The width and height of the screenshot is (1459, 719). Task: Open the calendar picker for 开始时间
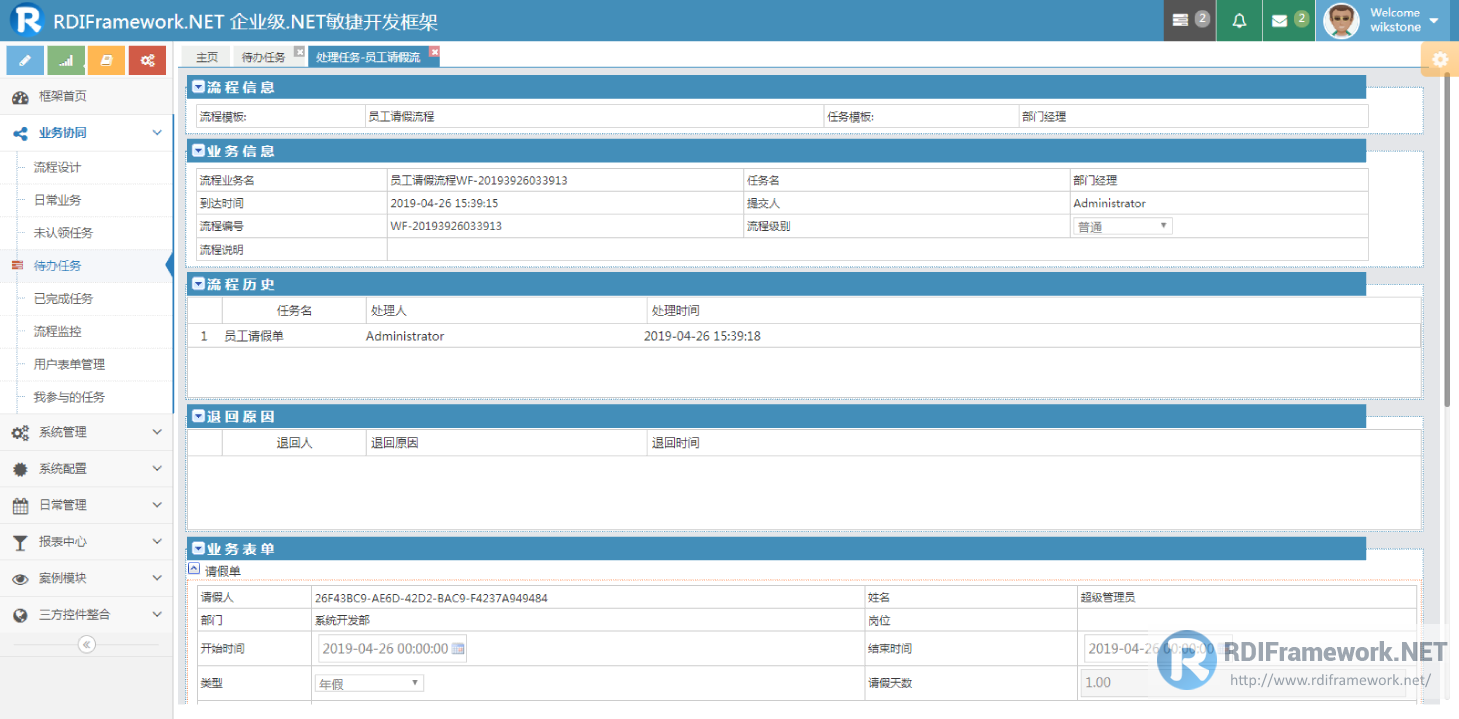[x=458, y=649]
